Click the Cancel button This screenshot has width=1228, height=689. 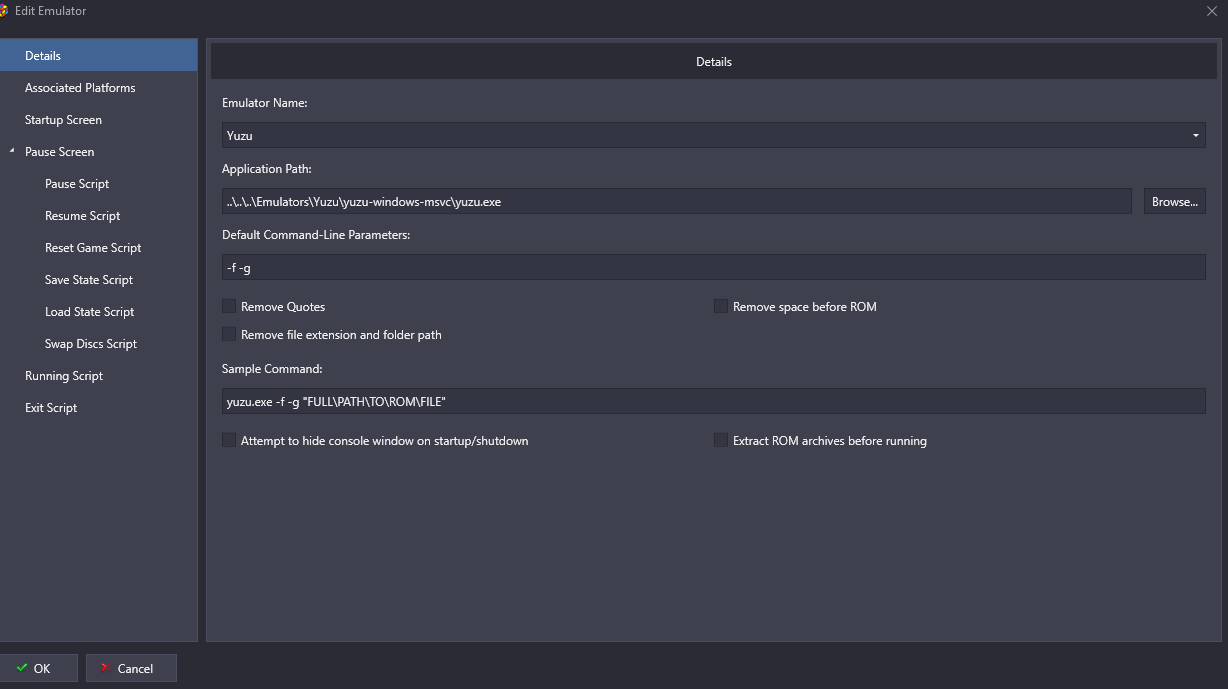tap(131, 668)
